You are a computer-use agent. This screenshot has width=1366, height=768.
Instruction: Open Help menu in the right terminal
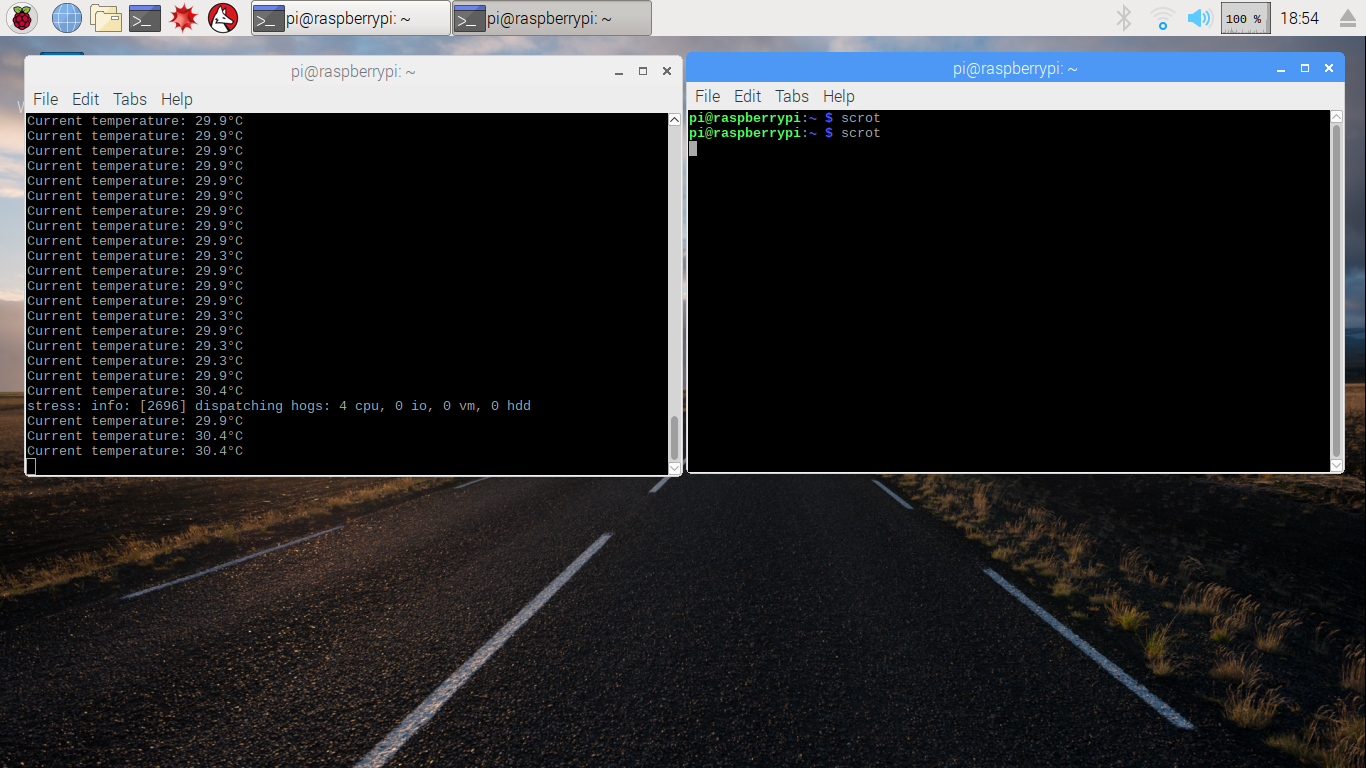(839, 96)
